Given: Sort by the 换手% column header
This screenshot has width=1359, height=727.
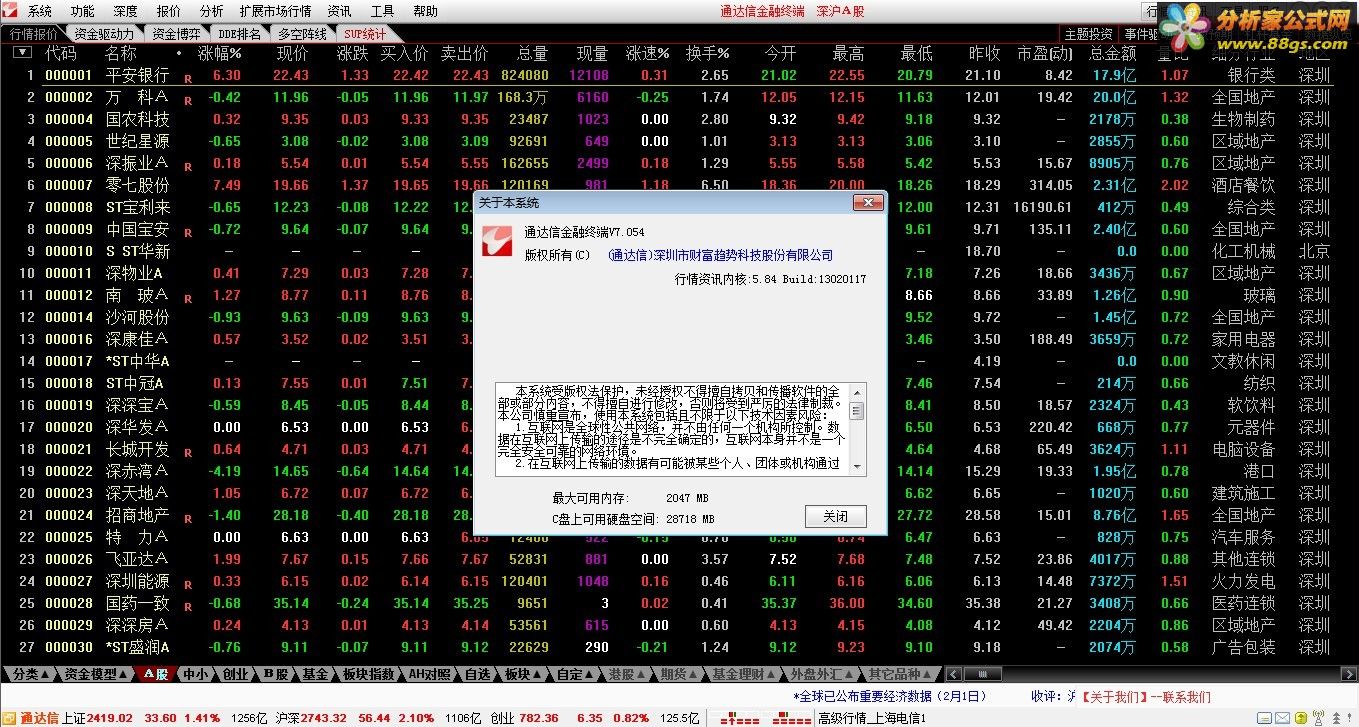Looking at the screenshot, I should pyautogui.click(x=707, y=53).
